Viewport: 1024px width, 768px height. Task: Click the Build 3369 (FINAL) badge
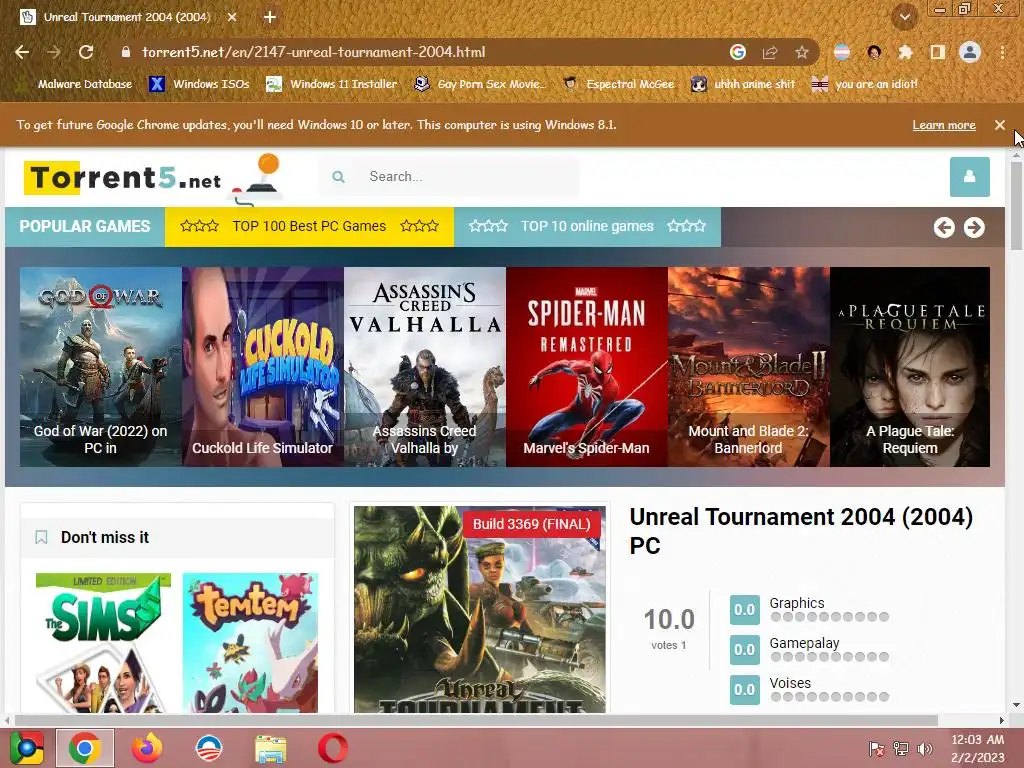(531, 524)
